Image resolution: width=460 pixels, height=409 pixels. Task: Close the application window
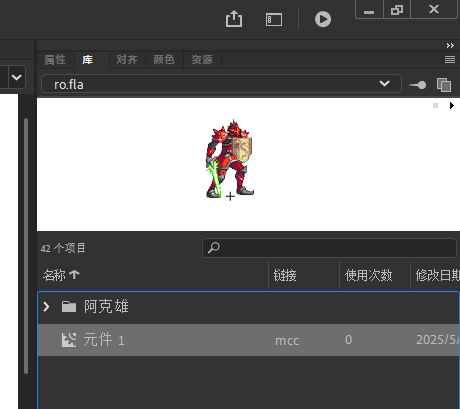[434, 9]
